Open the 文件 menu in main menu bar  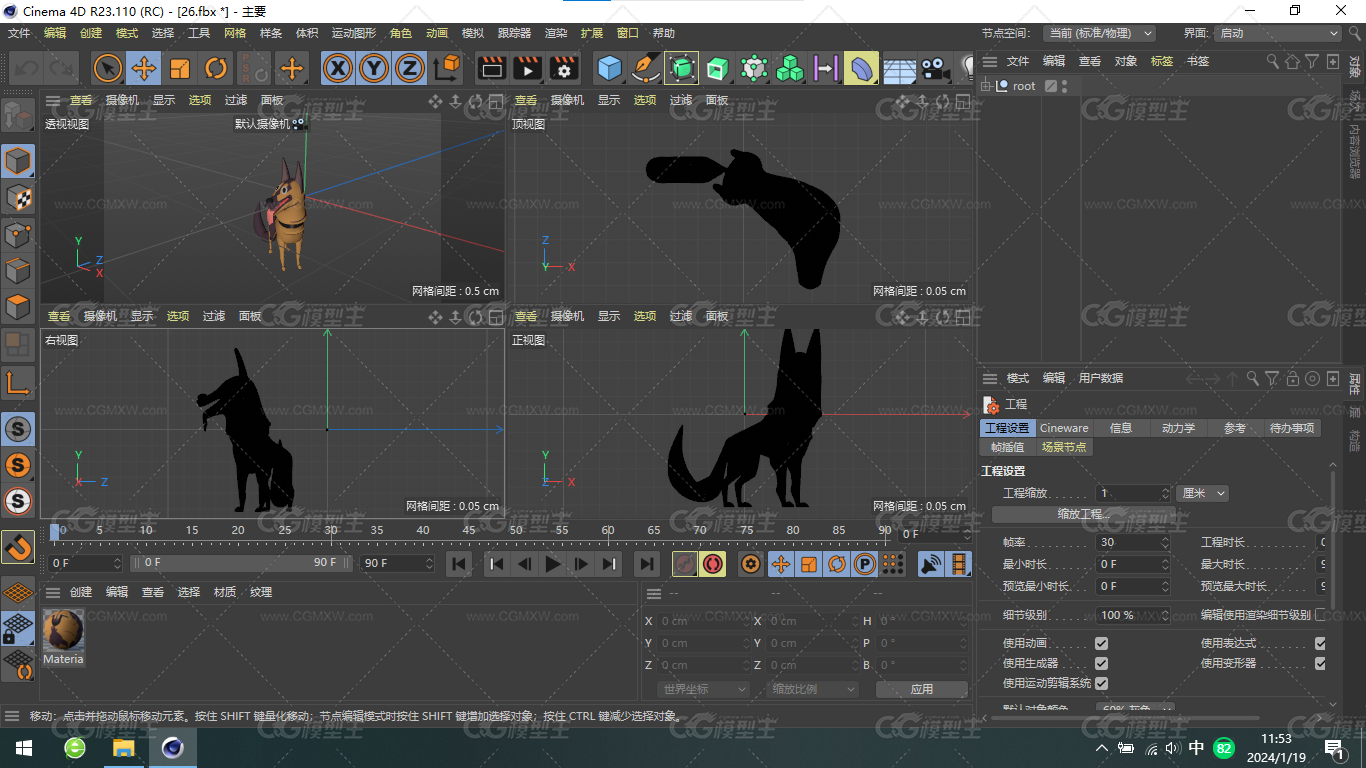pos(19,33)
